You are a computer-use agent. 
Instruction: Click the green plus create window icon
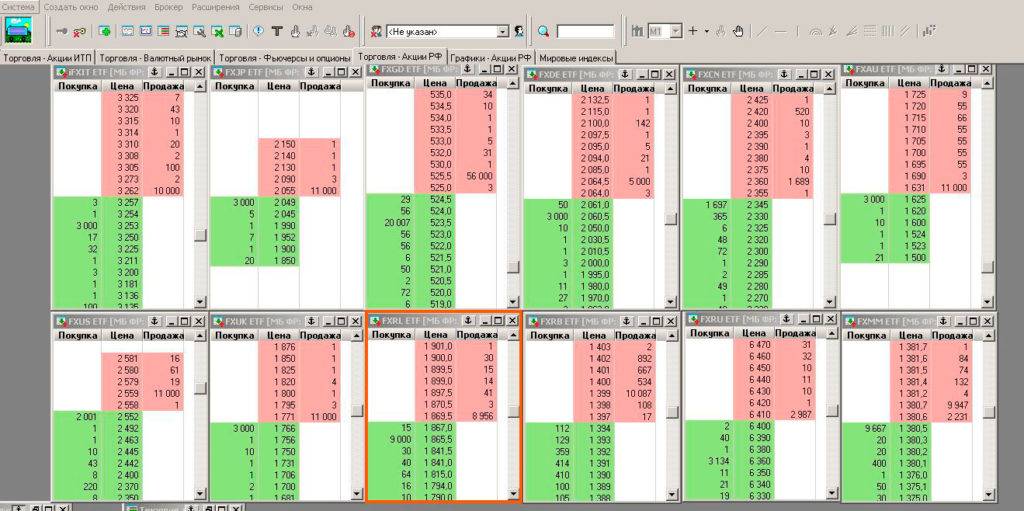point(104,31)
